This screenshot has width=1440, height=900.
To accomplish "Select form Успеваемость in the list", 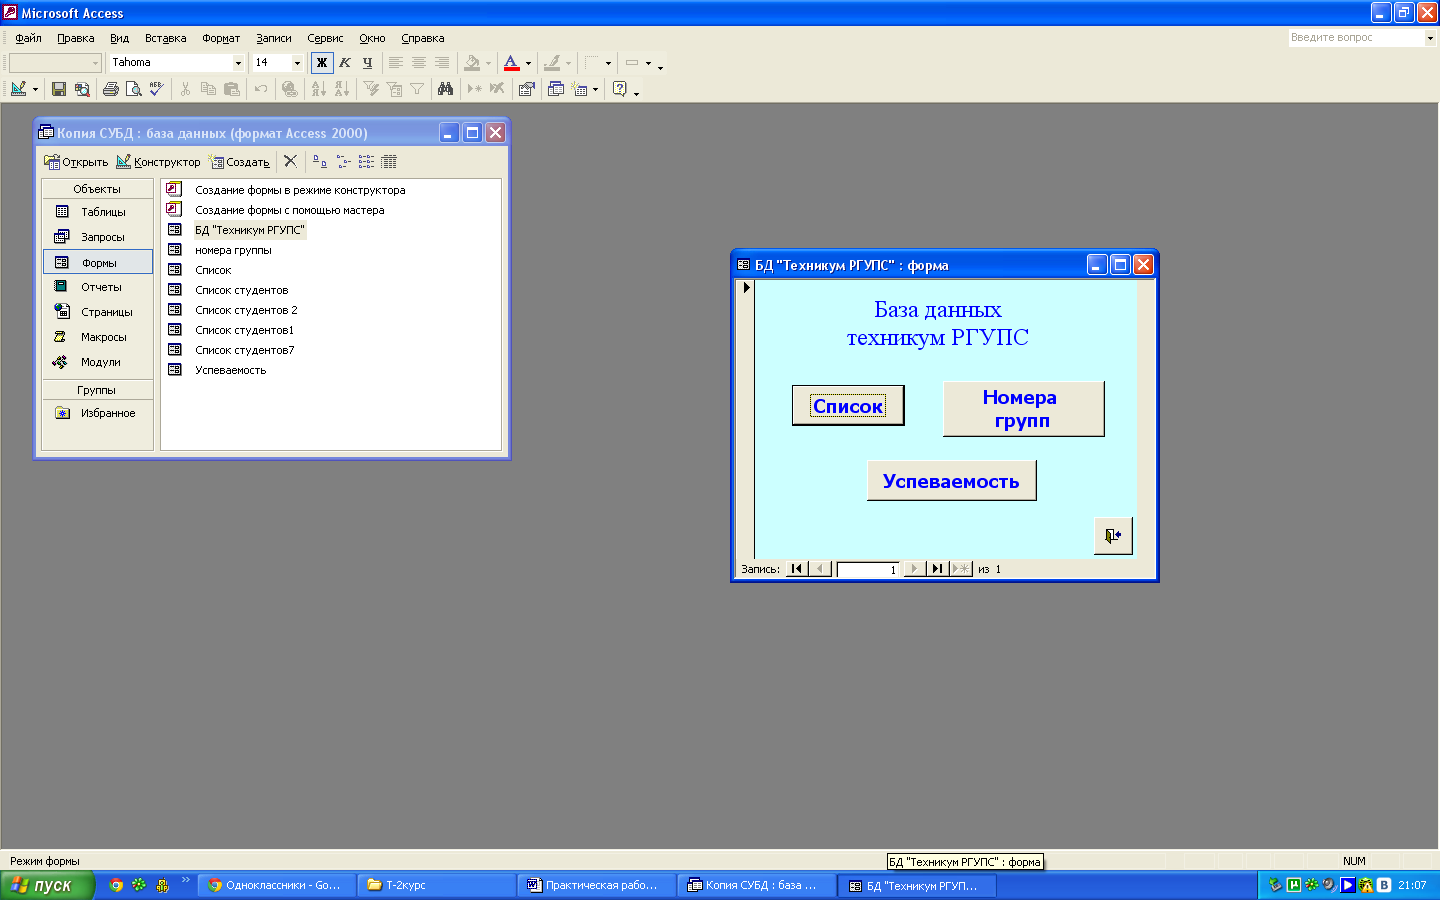I will click(x=231, y=370).
